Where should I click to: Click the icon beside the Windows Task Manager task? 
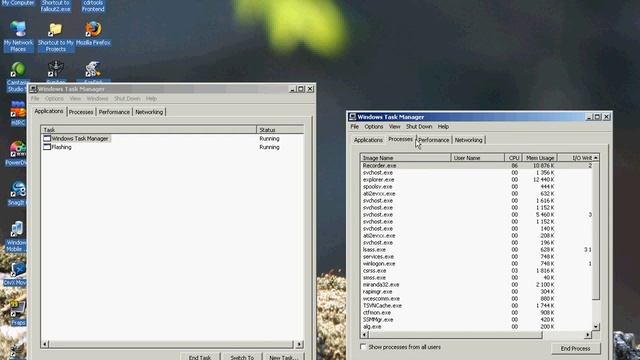47,138
